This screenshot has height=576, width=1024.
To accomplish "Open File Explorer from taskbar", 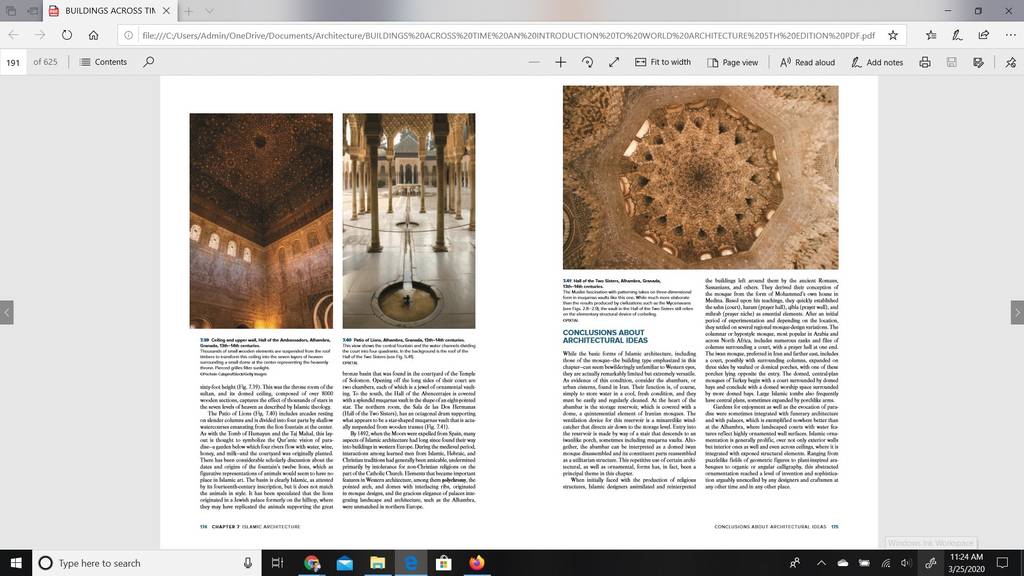I will click(x=377, y=563).
